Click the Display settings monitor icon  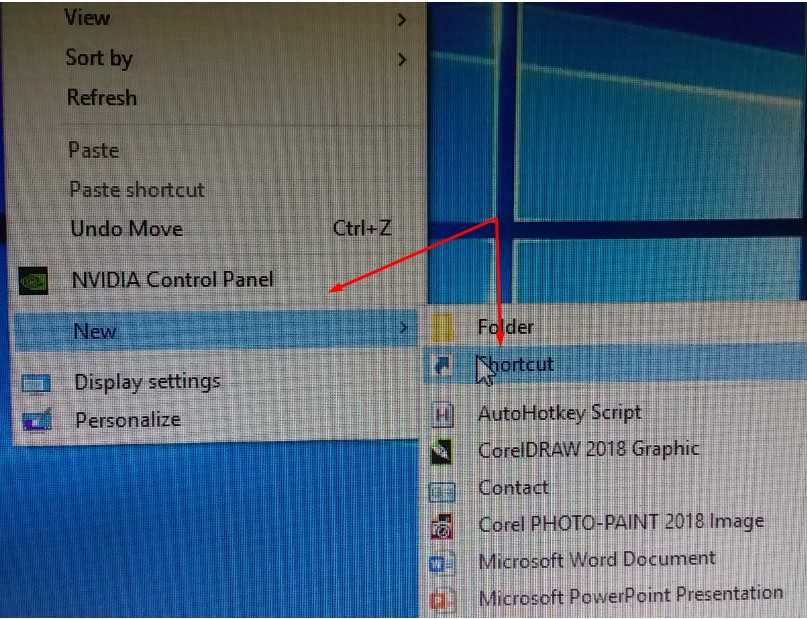(x=36, y=384)
